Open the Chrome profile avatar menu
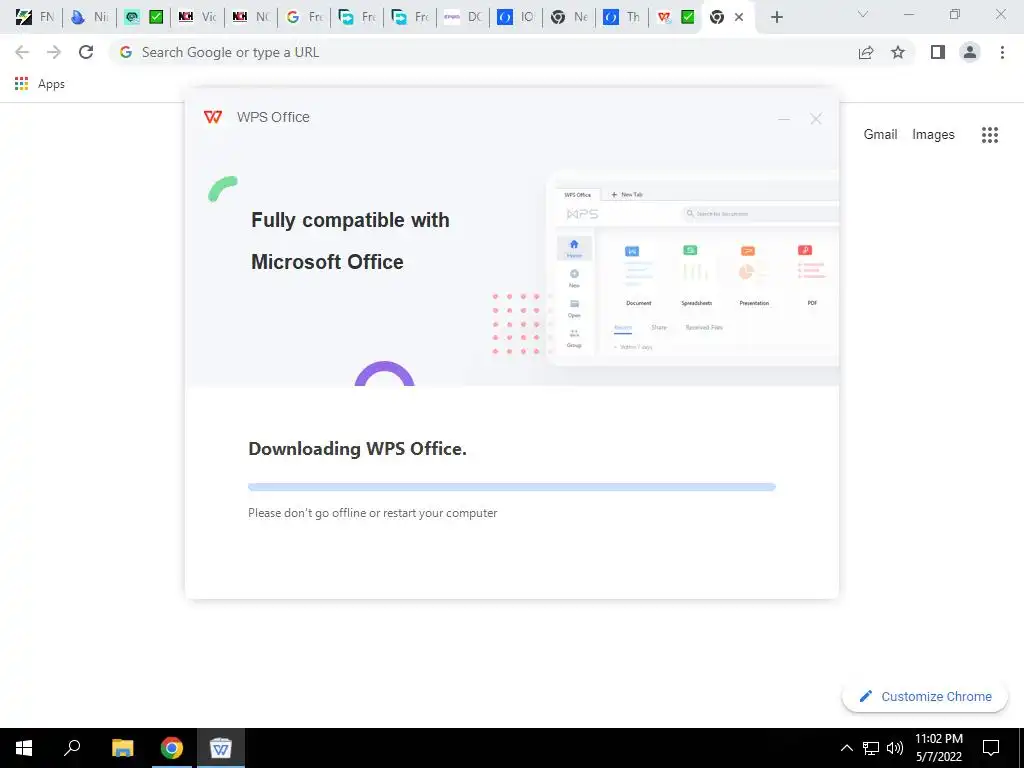The height and width of the screenshot is (768, 1024). click(970, 52)
